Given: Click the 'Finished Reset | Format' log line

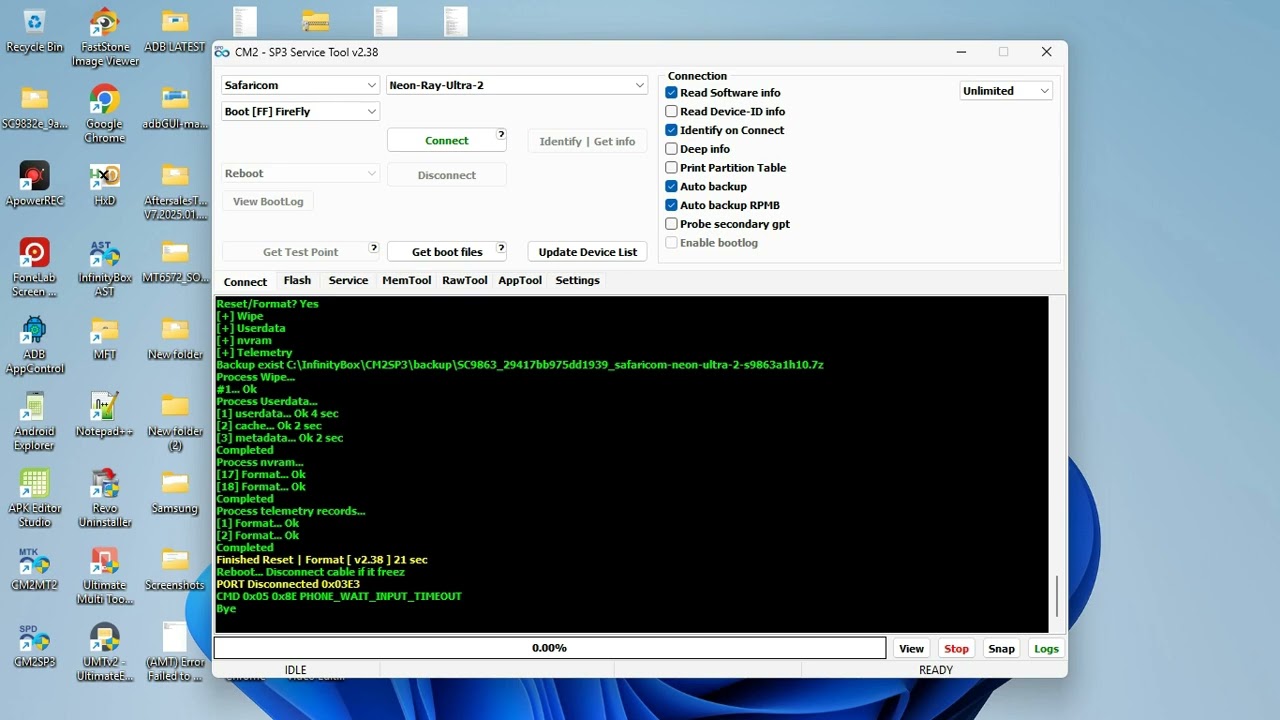Looking at the screenshot, I should point(322,560).
